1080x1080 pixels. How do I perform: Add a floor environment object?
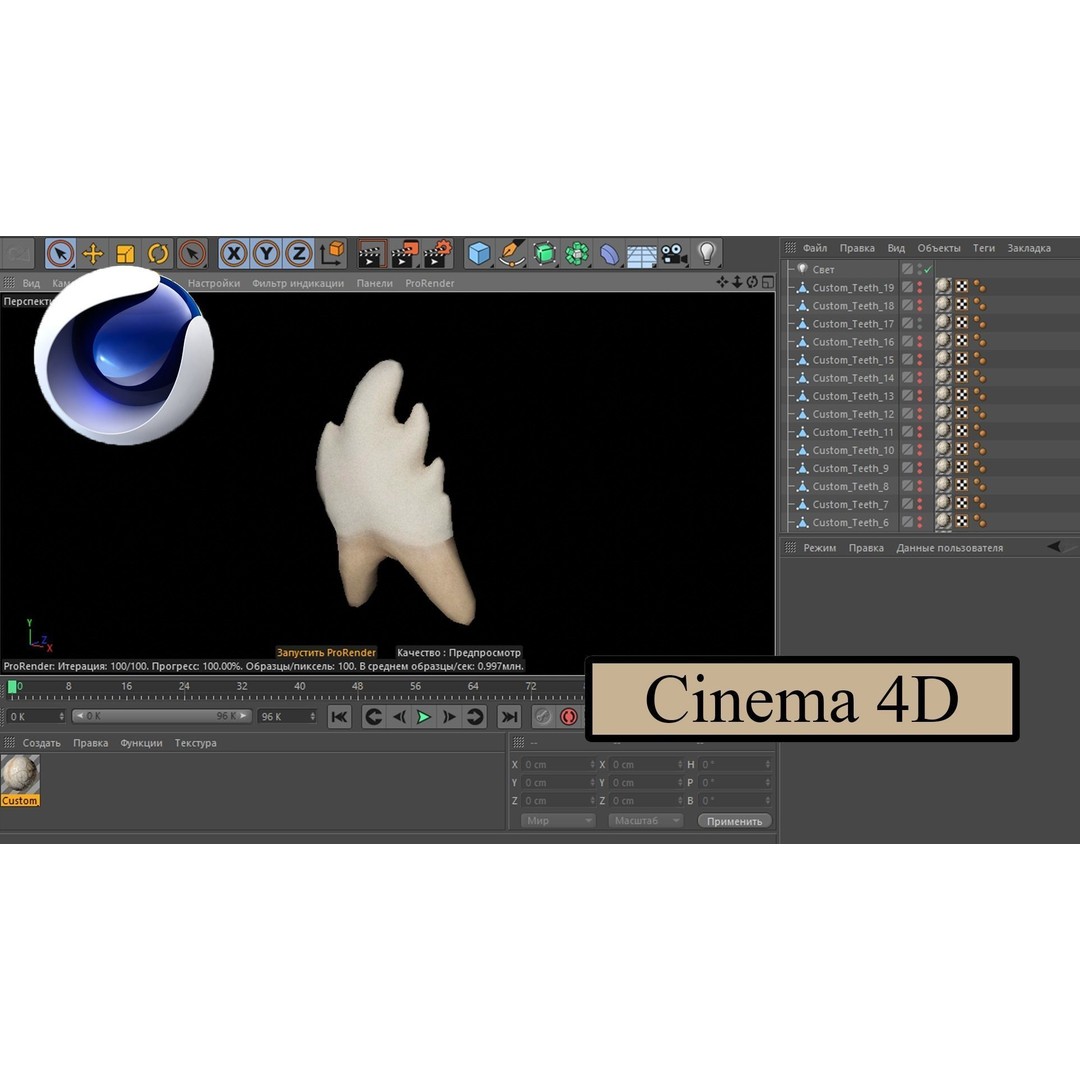click(x=642, y=256)
